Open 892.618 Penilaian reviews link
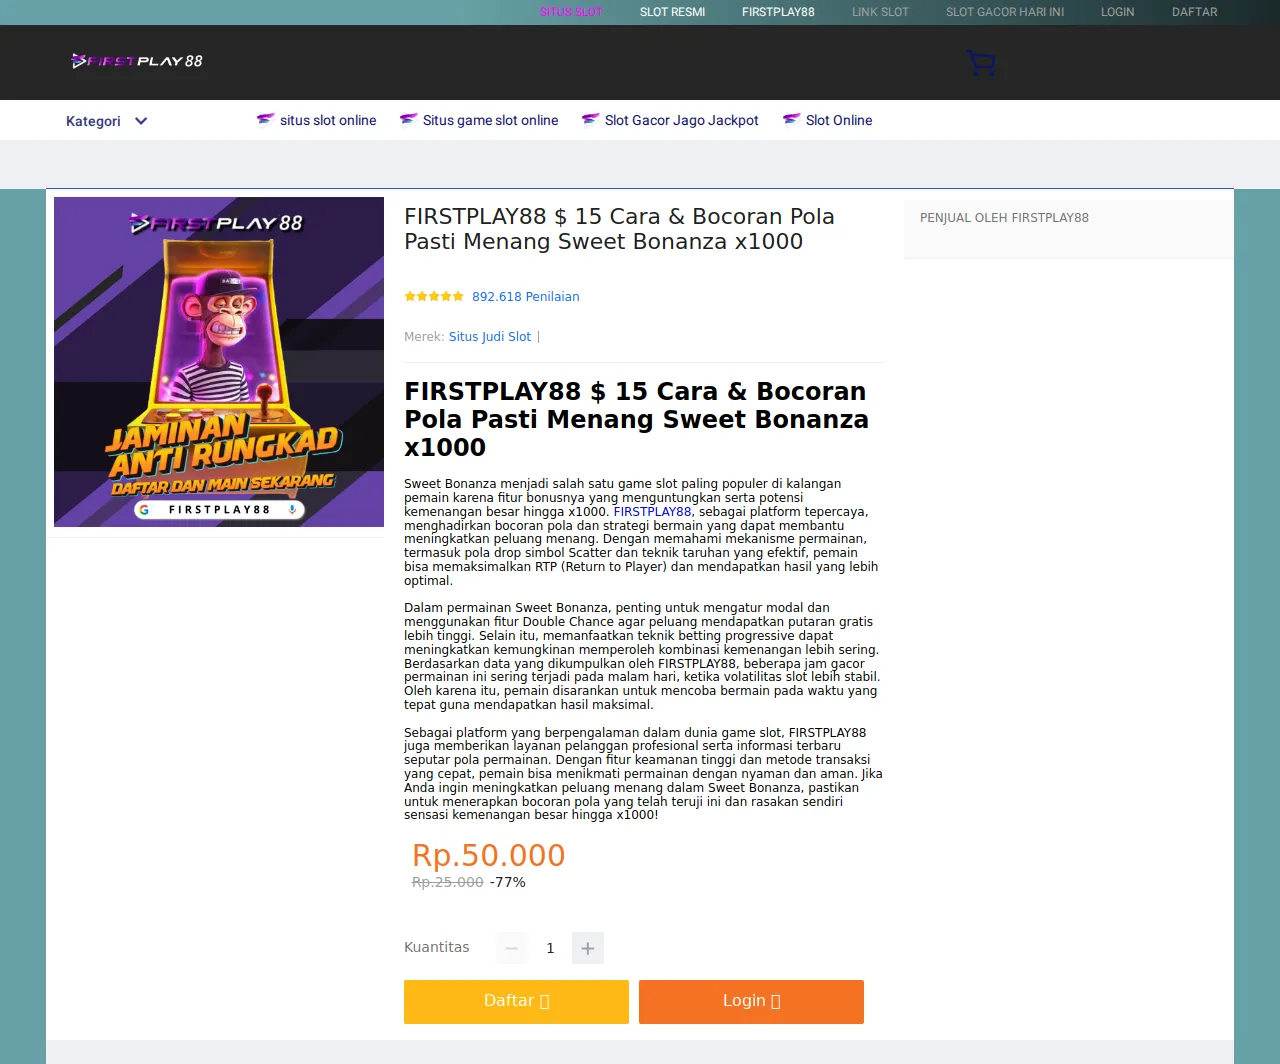Image resolution: width=1280 pixels, height=1064 pixels. tap(525, 297)
